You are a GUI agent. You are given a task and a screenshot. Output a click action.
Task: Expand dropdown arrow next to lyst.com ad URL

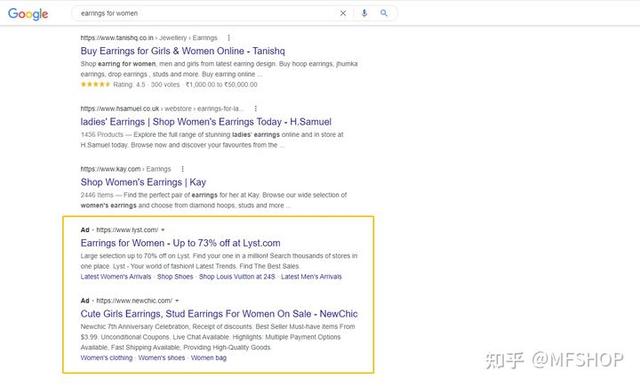163,230
